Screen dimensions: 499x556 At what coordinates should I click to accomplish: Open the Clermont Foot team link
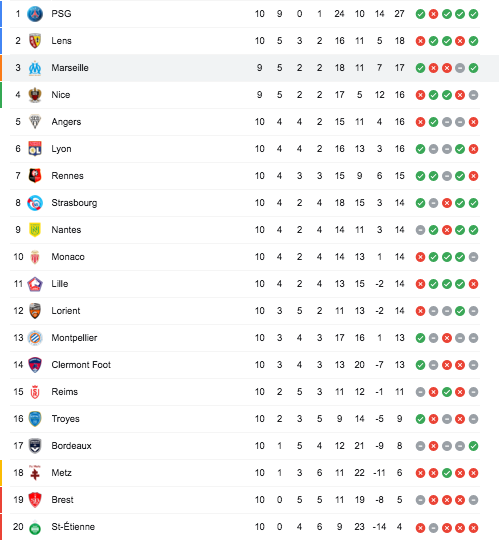click(x=81, y=365)
